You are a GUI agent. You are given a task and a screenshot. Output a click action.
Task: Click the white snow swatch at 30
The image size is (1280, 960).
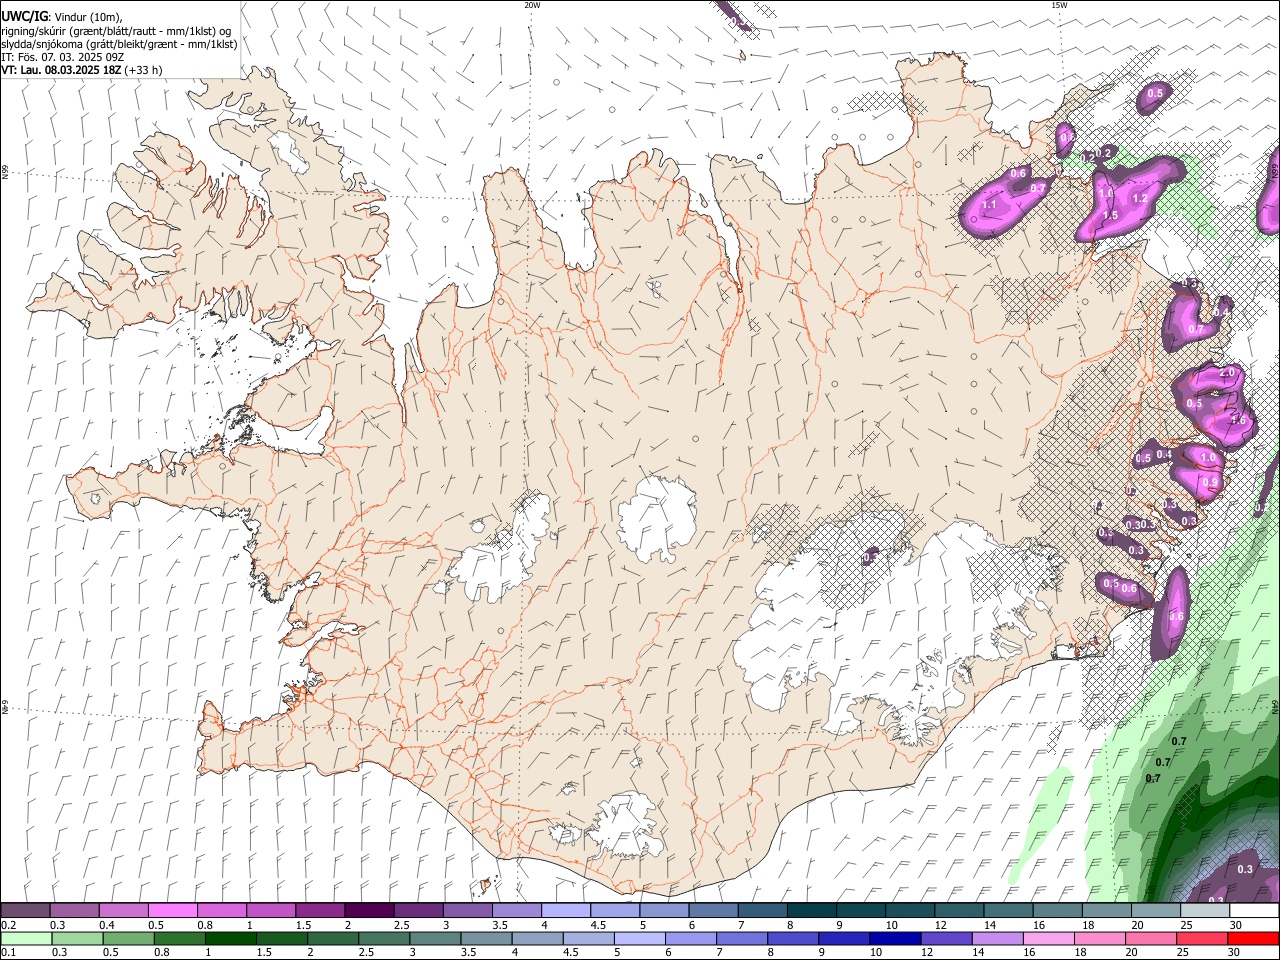click(x=1253, y=910)
